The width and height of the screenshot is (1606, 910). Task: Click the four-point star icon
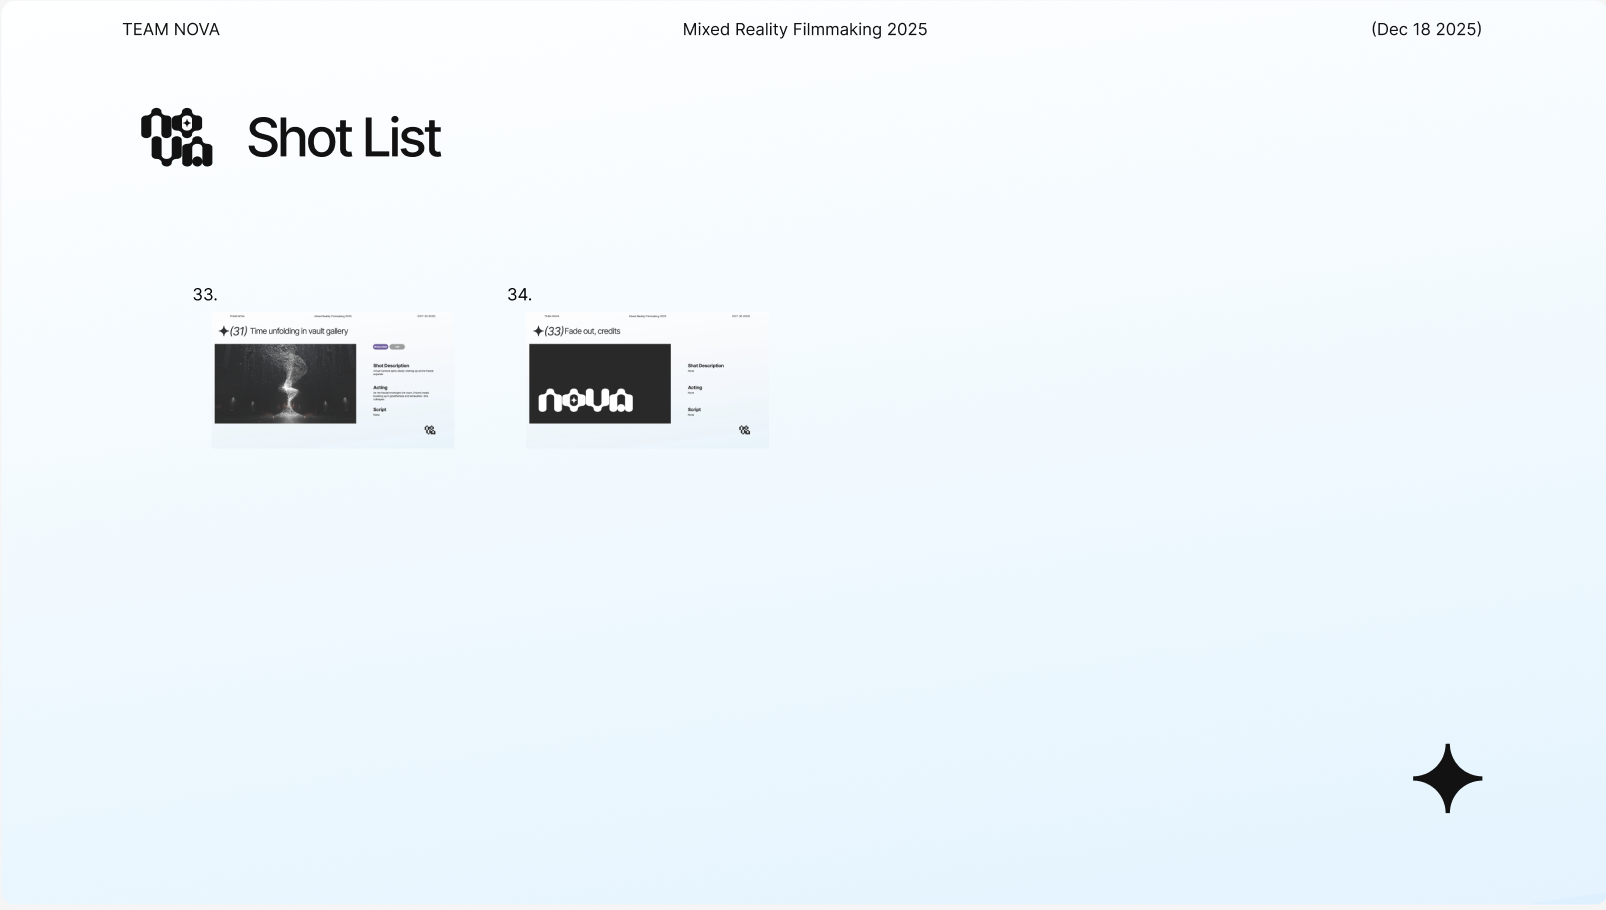(1447, 778)
